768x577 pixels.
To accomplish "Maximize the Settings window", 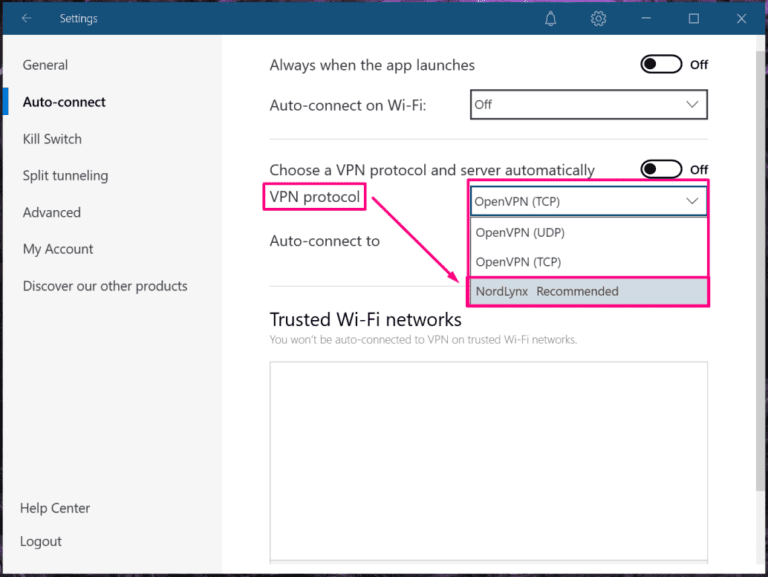I will [694, 19].
